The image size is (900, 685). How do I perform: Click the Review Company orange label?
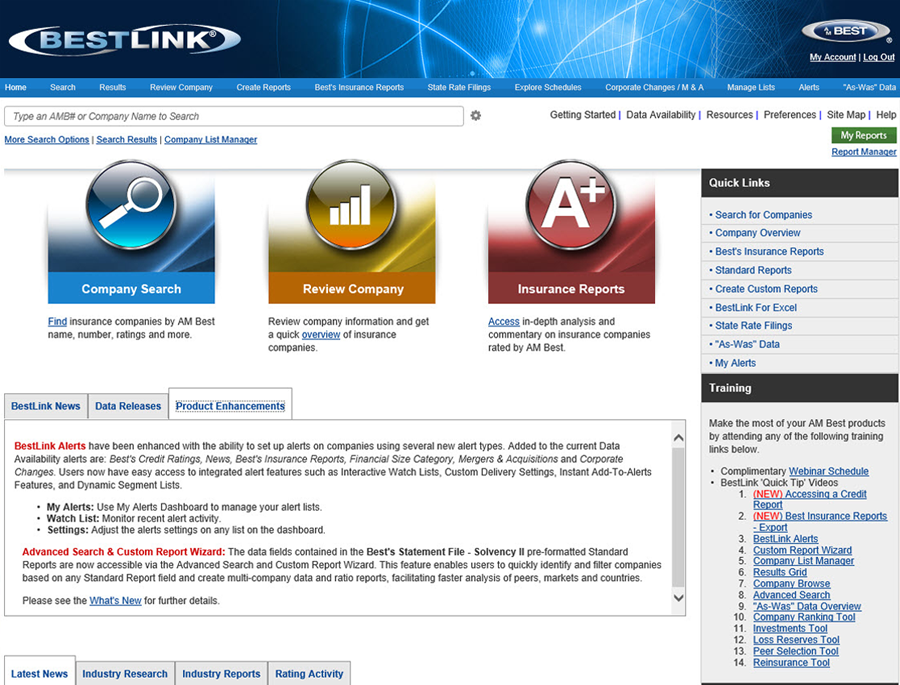(351, 288)
